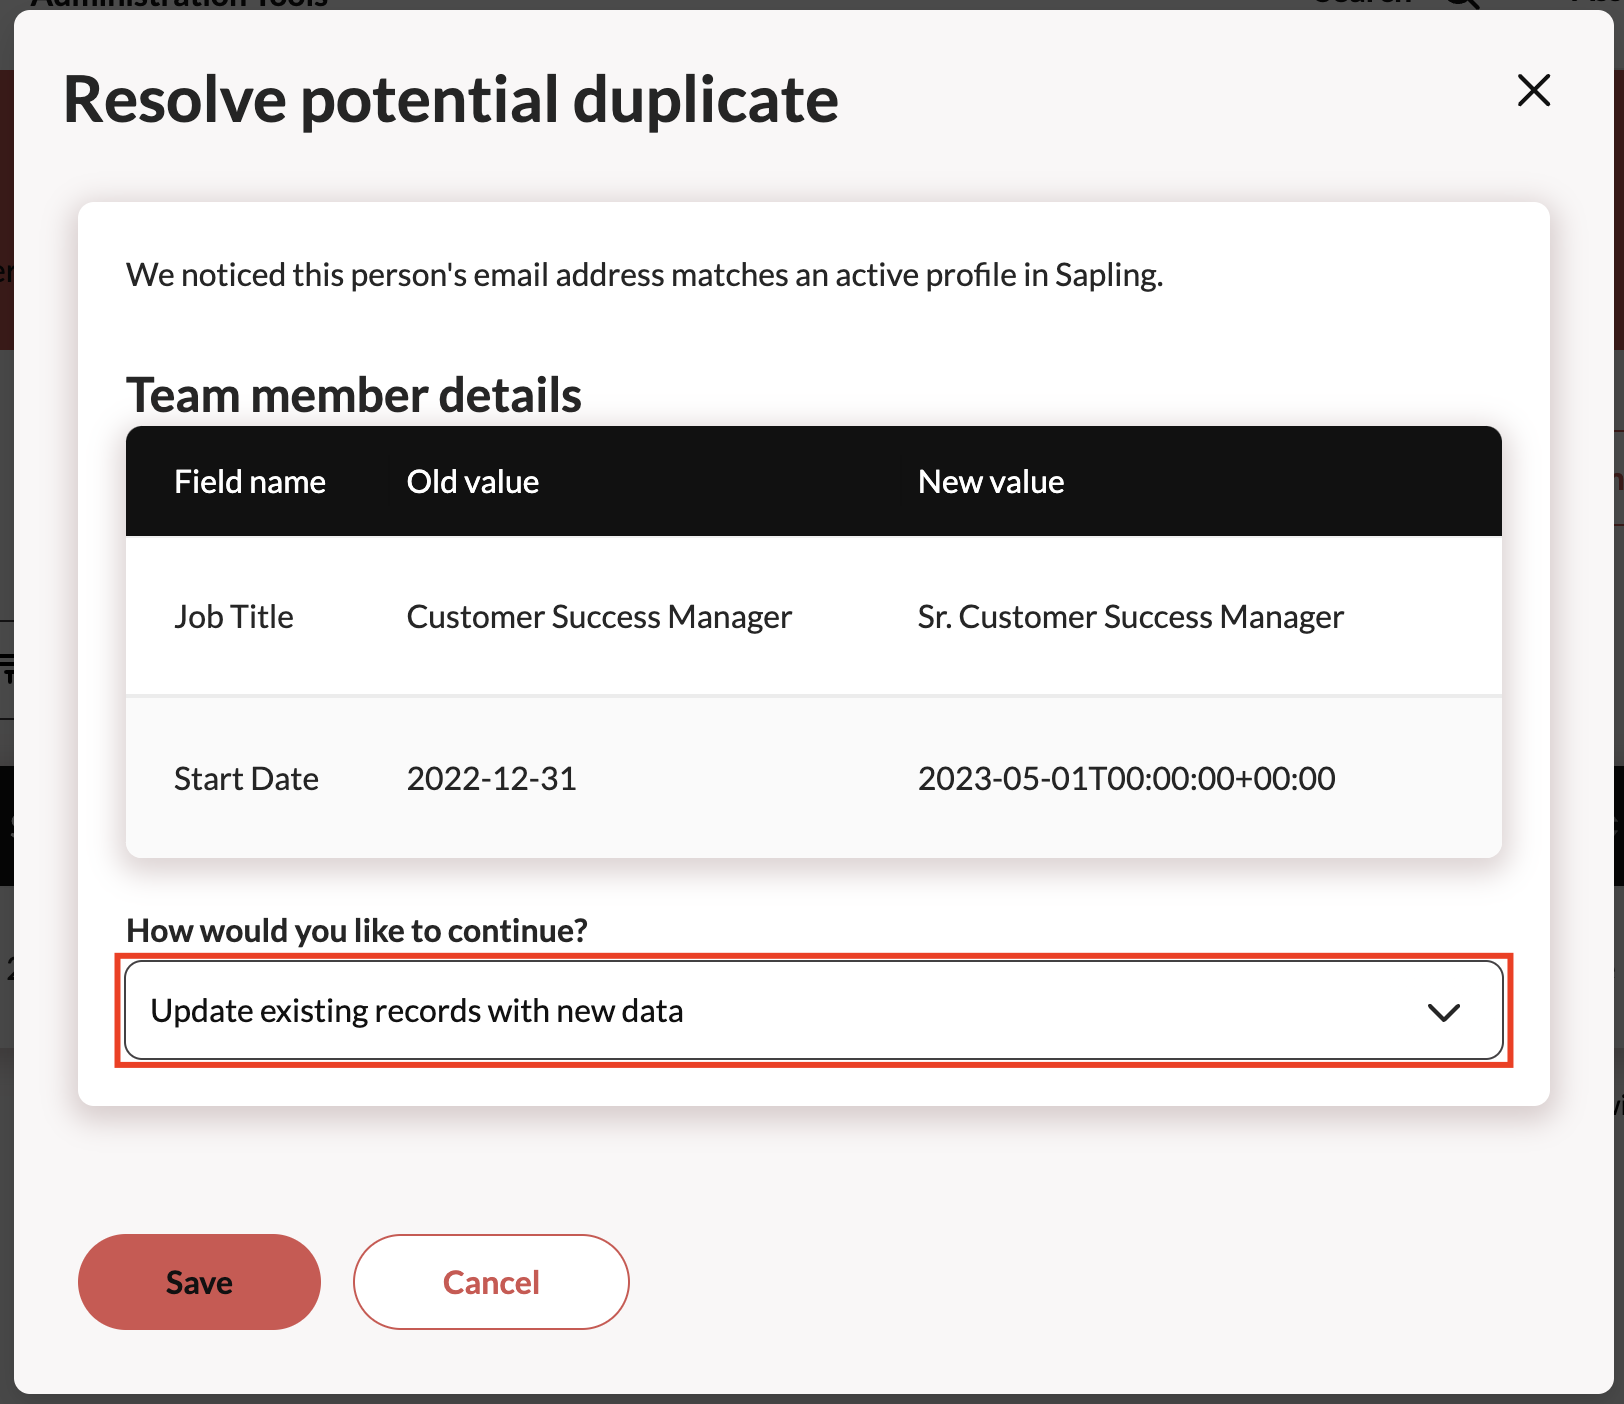Click the 'Team member details' heading

click(x=354, y=395)
